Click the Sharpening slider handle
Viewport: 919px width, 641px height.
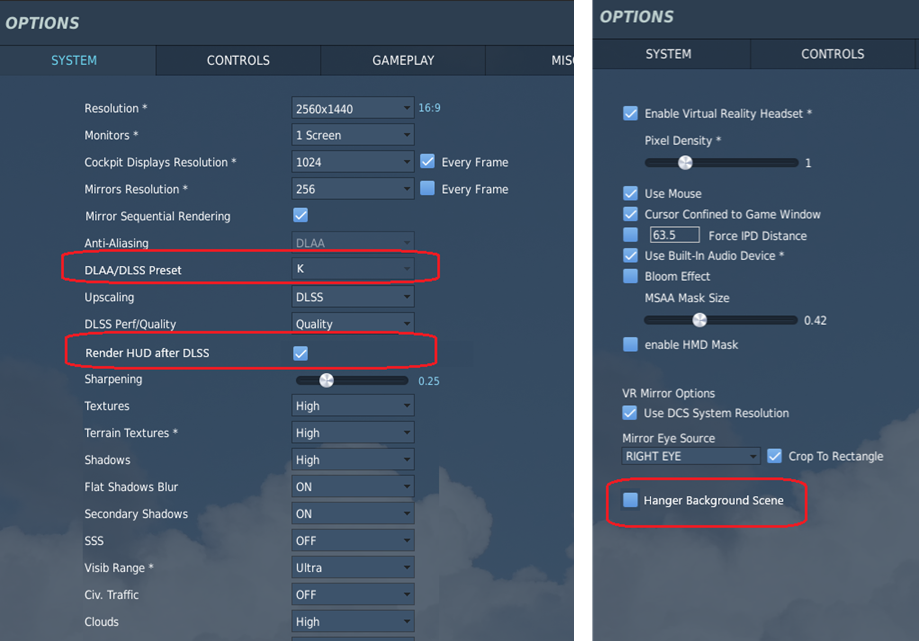(326, 380)
